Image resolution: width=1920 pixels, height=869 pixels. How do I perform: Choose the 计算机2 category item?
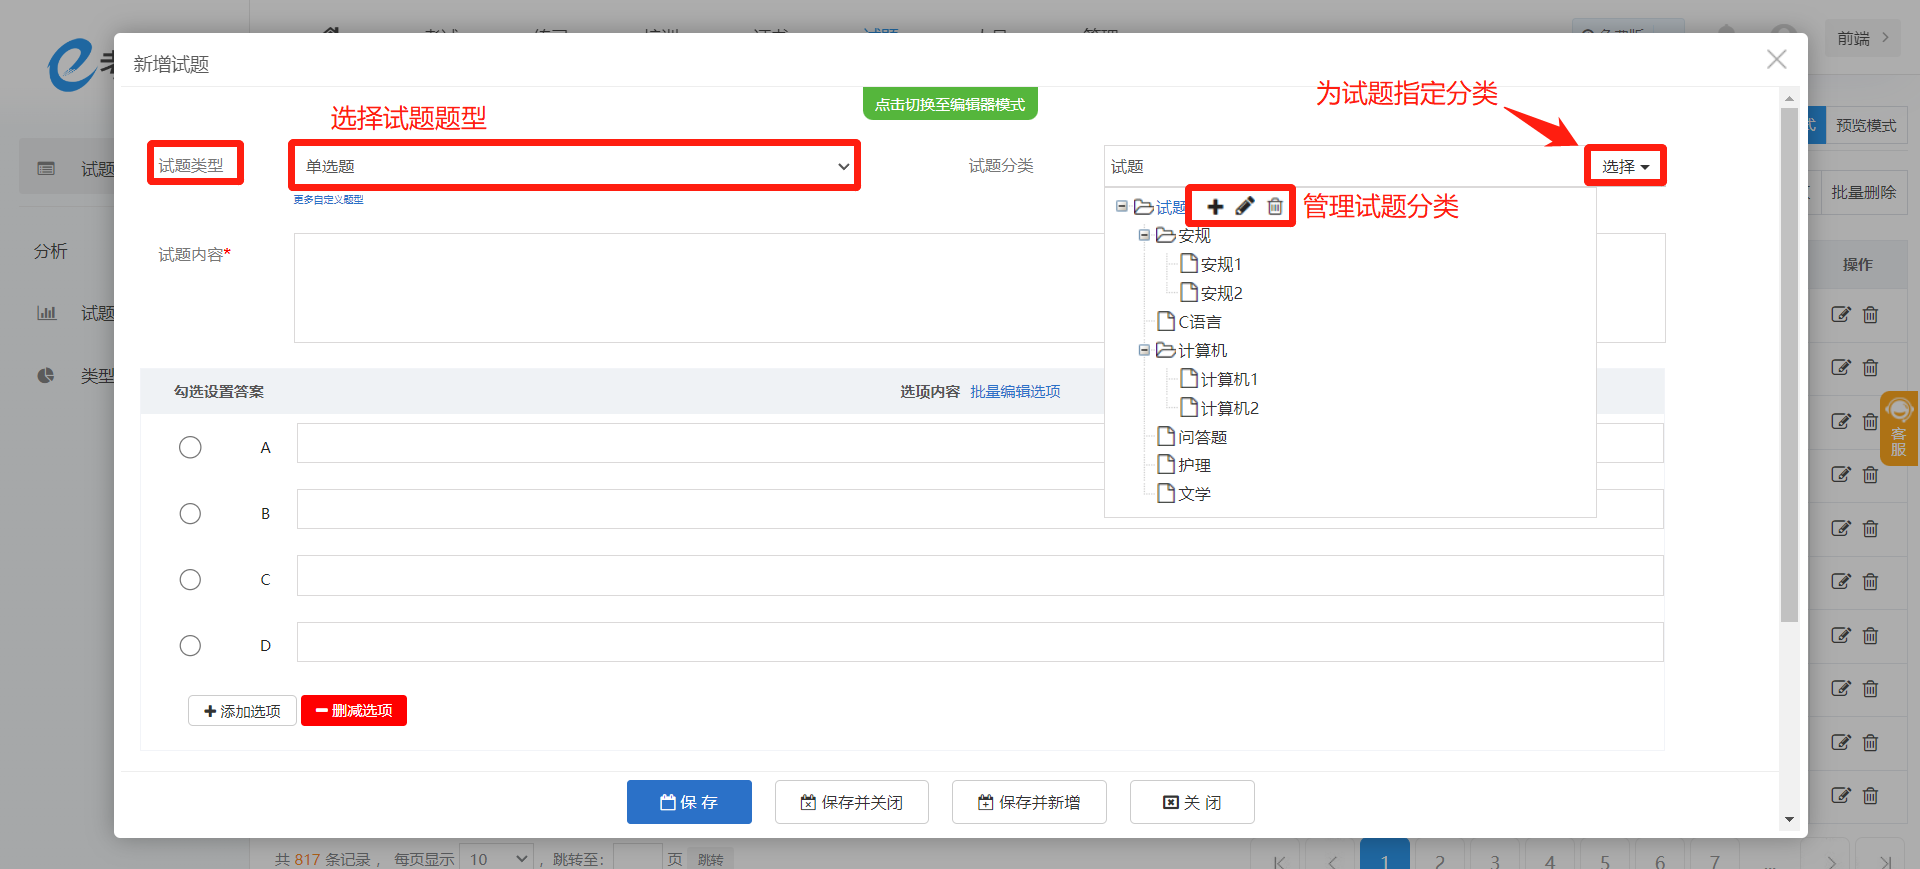1229,408
